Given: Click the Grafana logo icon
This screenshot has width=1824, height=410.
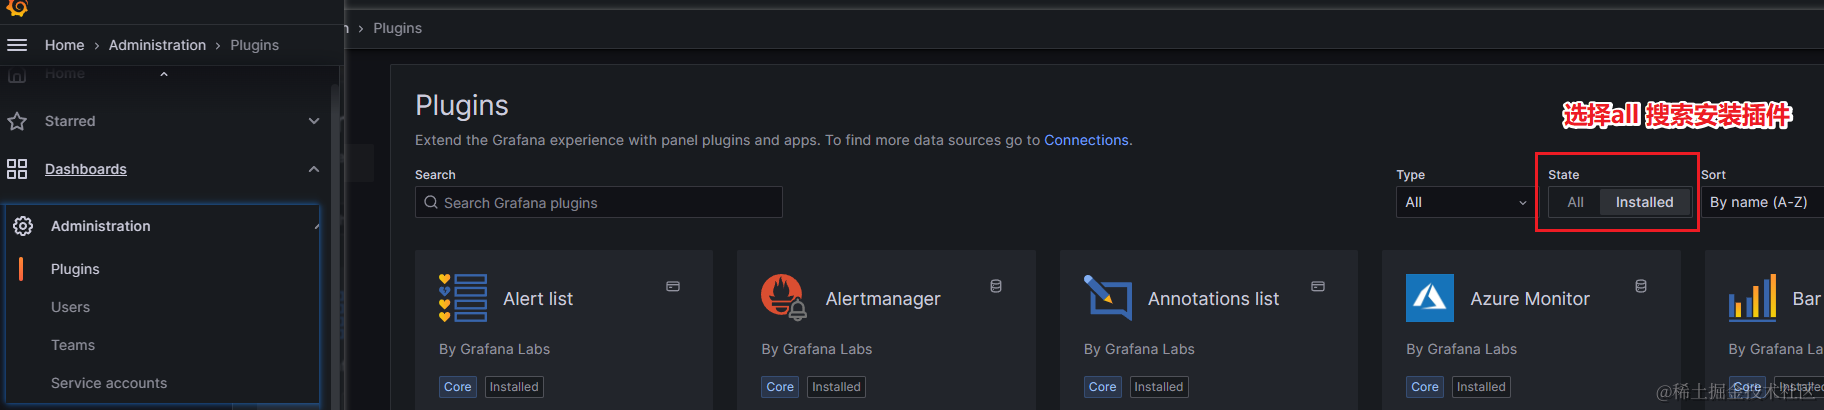Looking at the screenshot, I should pyautogui.click(x=17, y=8).
